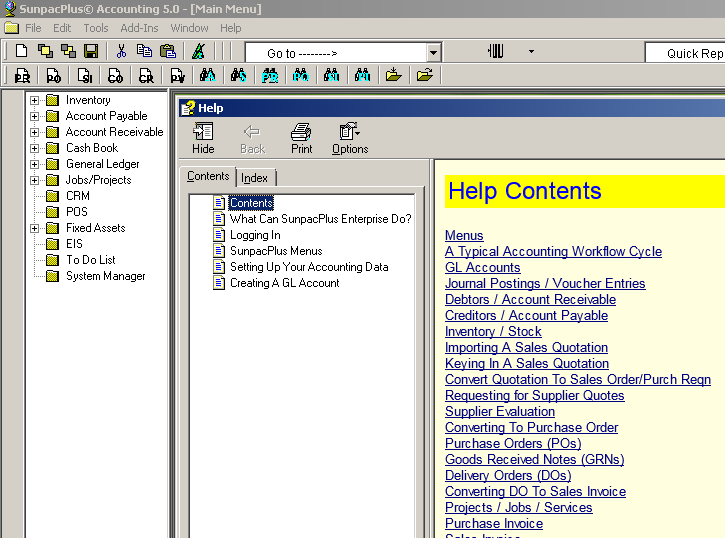Click the folder with down arrow icon
The width and height of the screenshot is (725, 538).
click(393, 75)
